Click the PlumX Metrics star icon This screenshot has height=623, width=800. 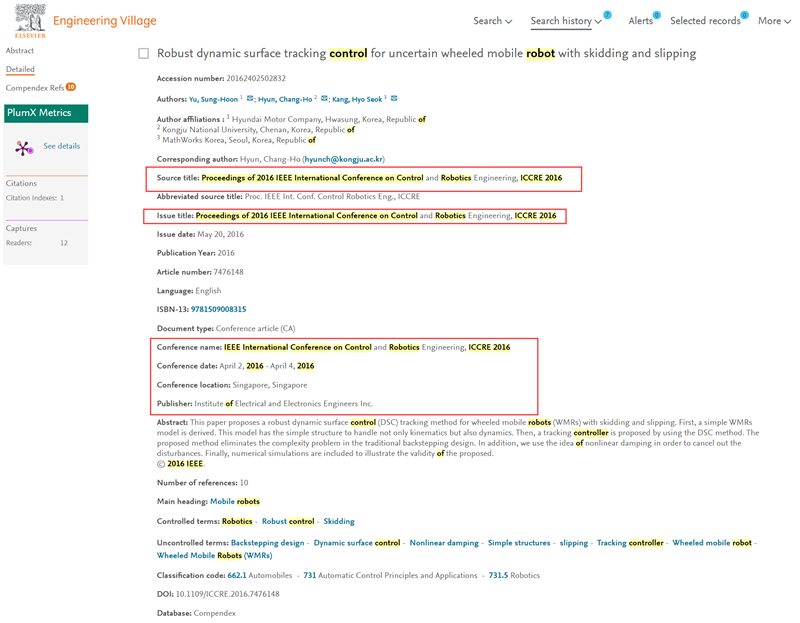pos(24,148)
